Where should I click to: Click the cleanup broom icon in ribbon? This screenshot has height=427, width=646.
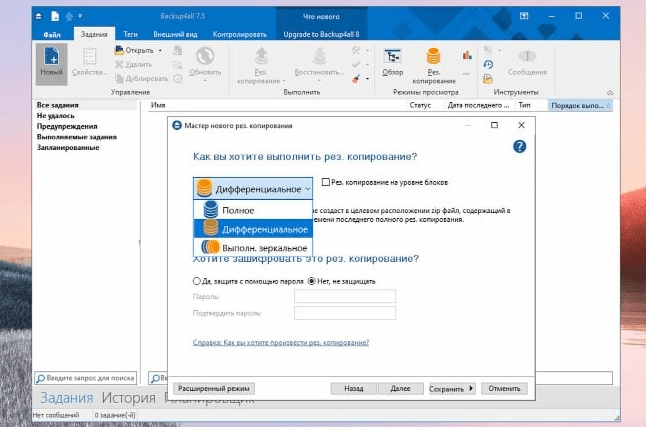356,79
